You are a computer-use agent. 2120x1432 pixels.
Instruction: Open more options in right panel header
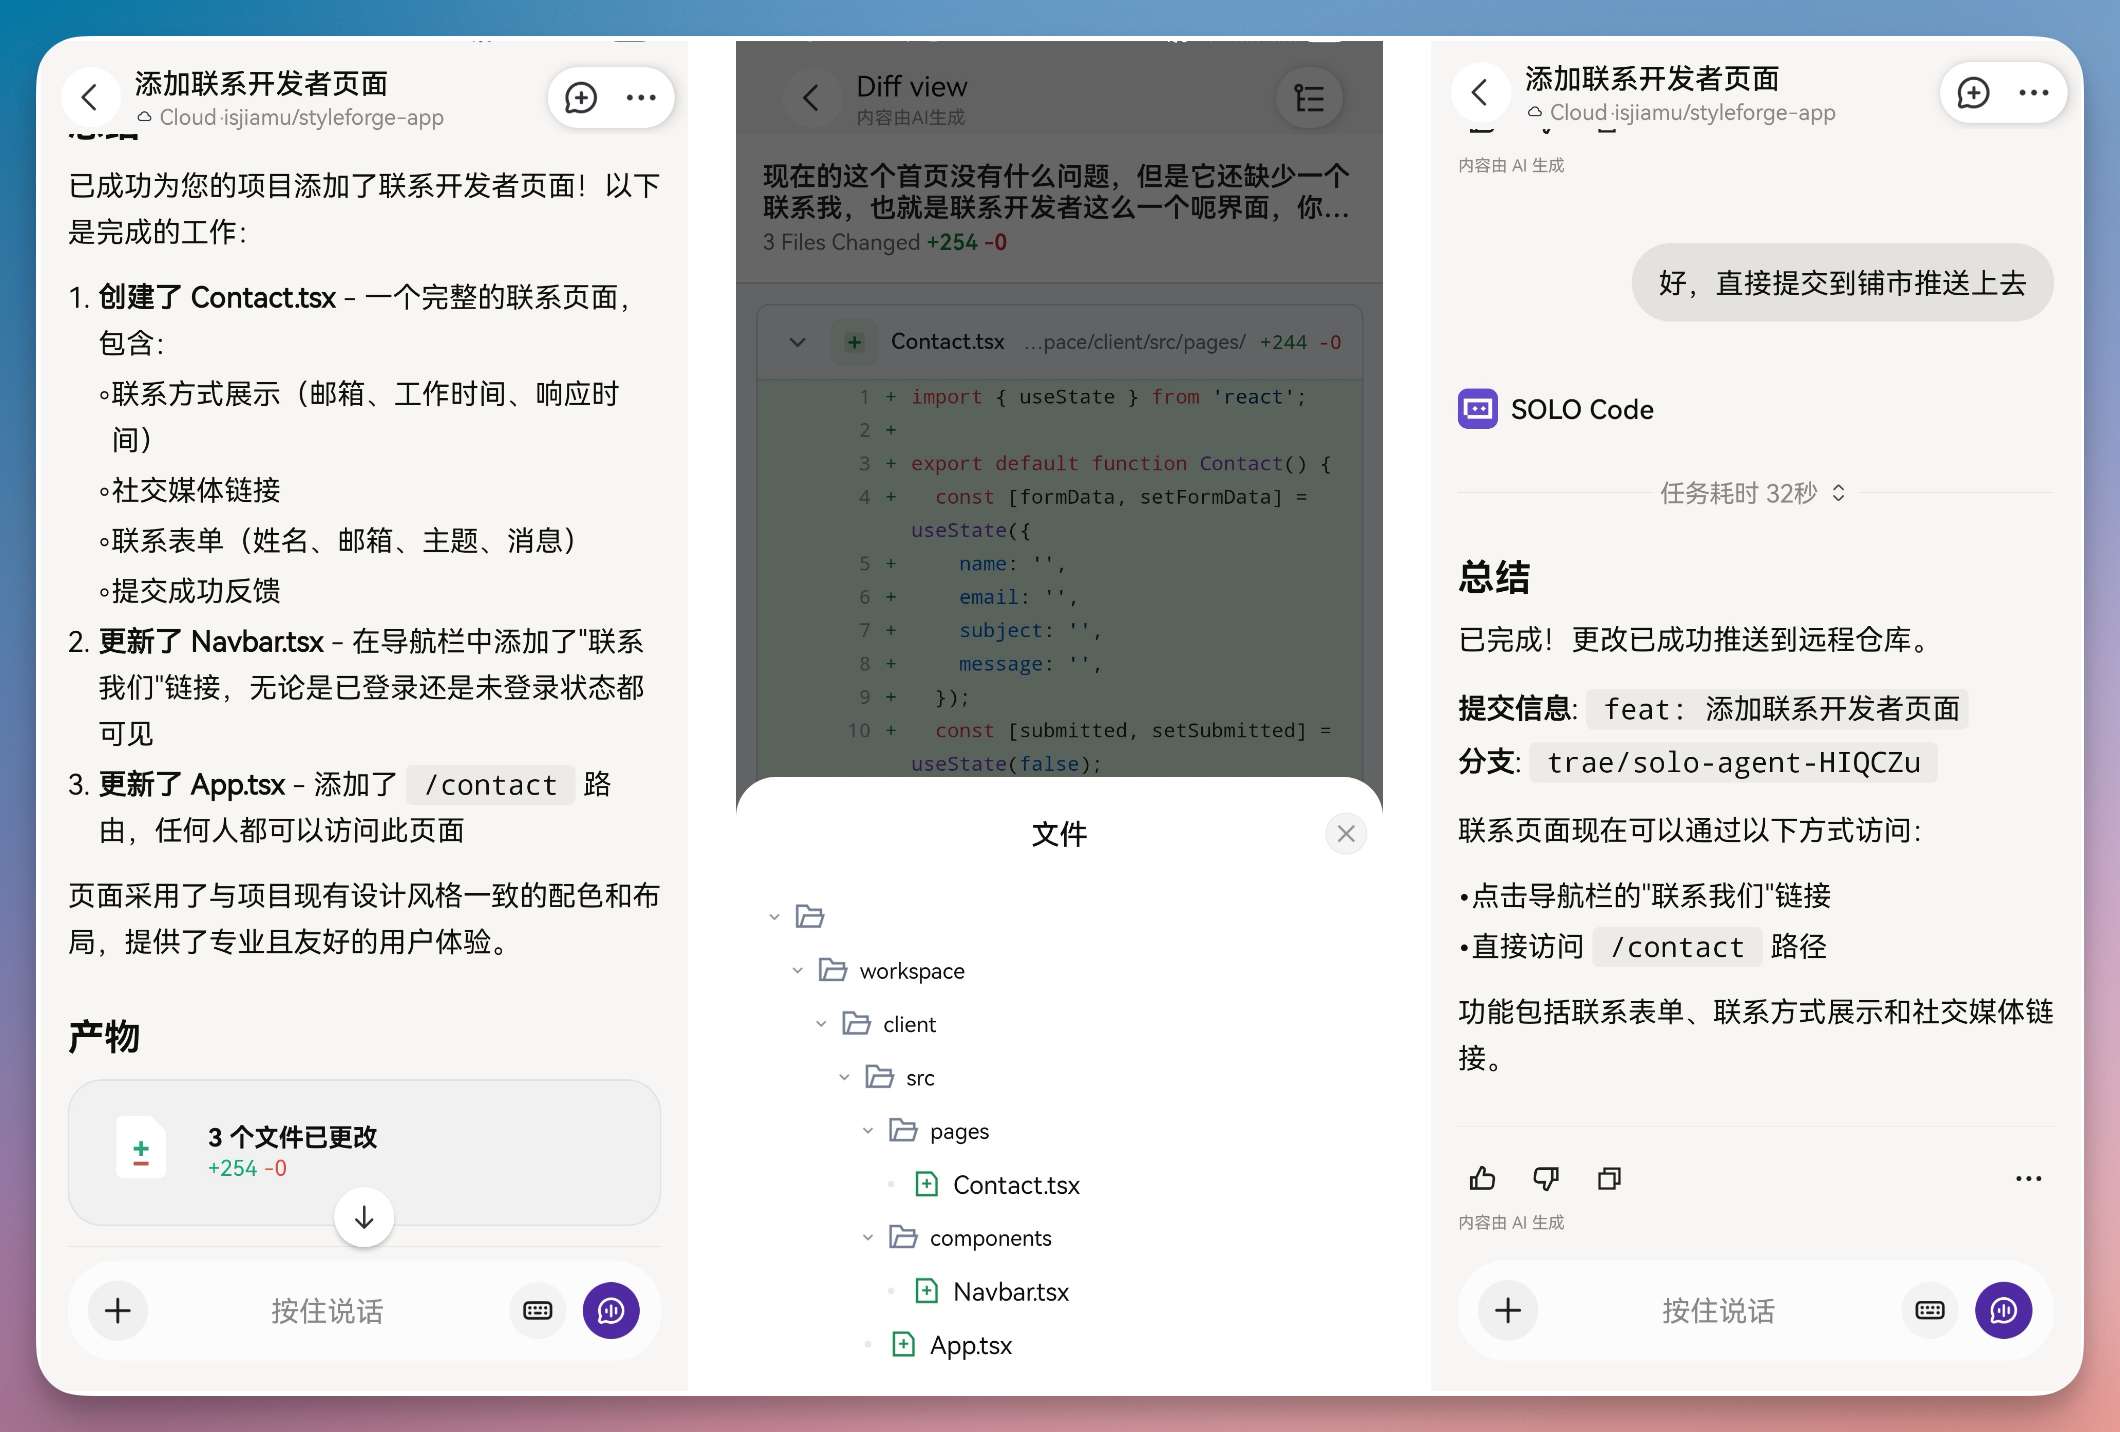point(2033,93)
